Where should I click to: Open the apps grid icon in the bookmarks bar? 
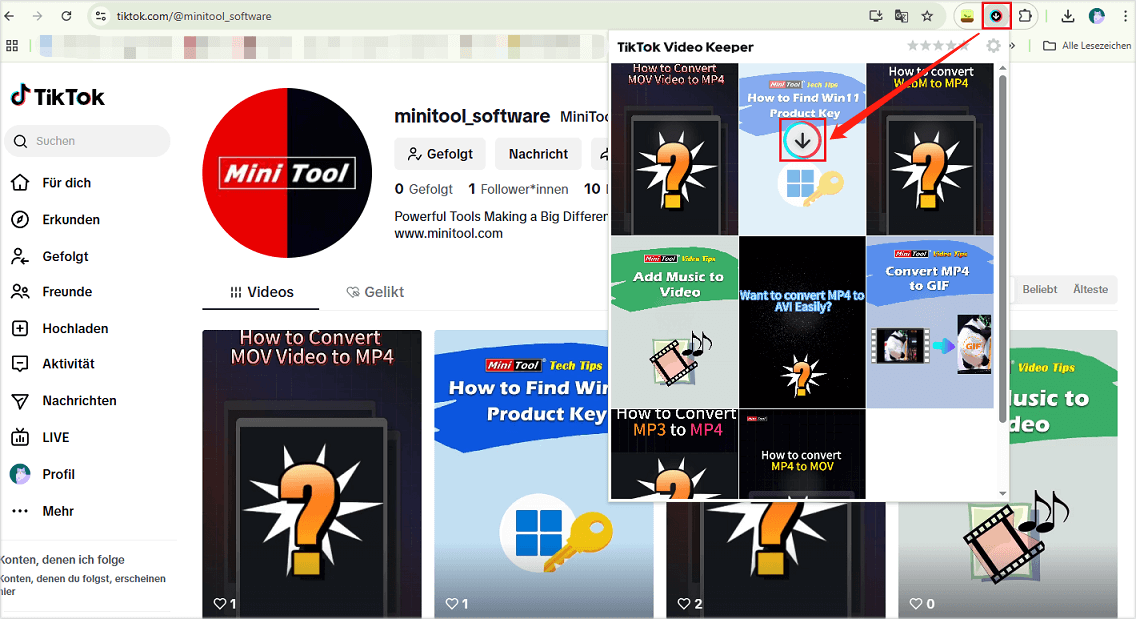[12, 46]
